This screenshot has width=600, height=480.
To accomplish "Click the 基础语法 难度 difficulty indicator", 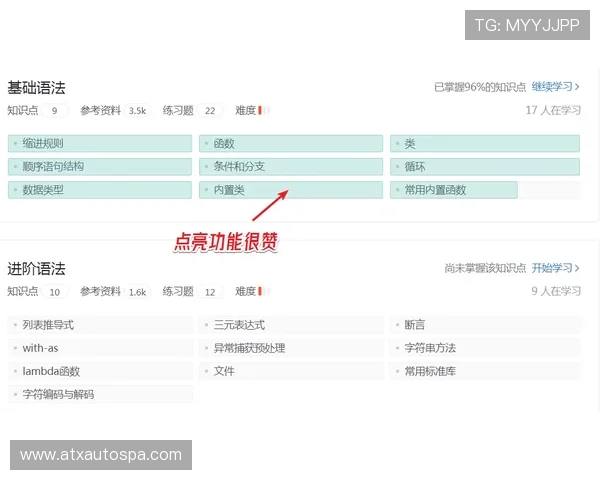I will (264, 110).
